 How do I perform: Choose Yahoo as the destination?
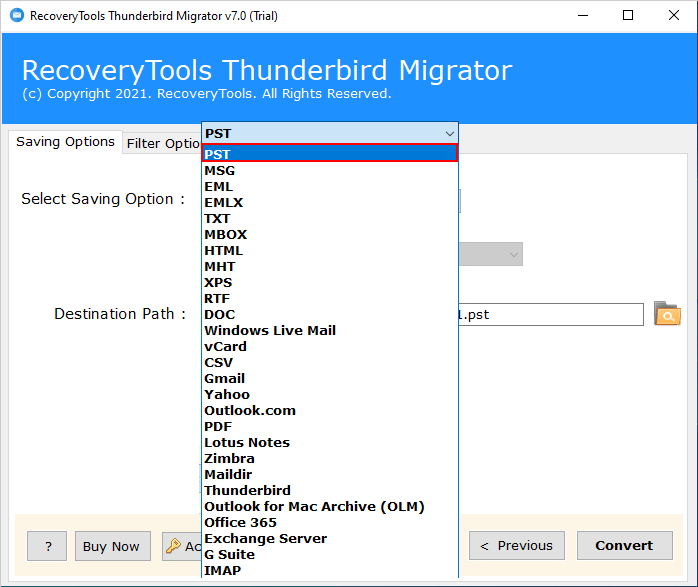329,395
